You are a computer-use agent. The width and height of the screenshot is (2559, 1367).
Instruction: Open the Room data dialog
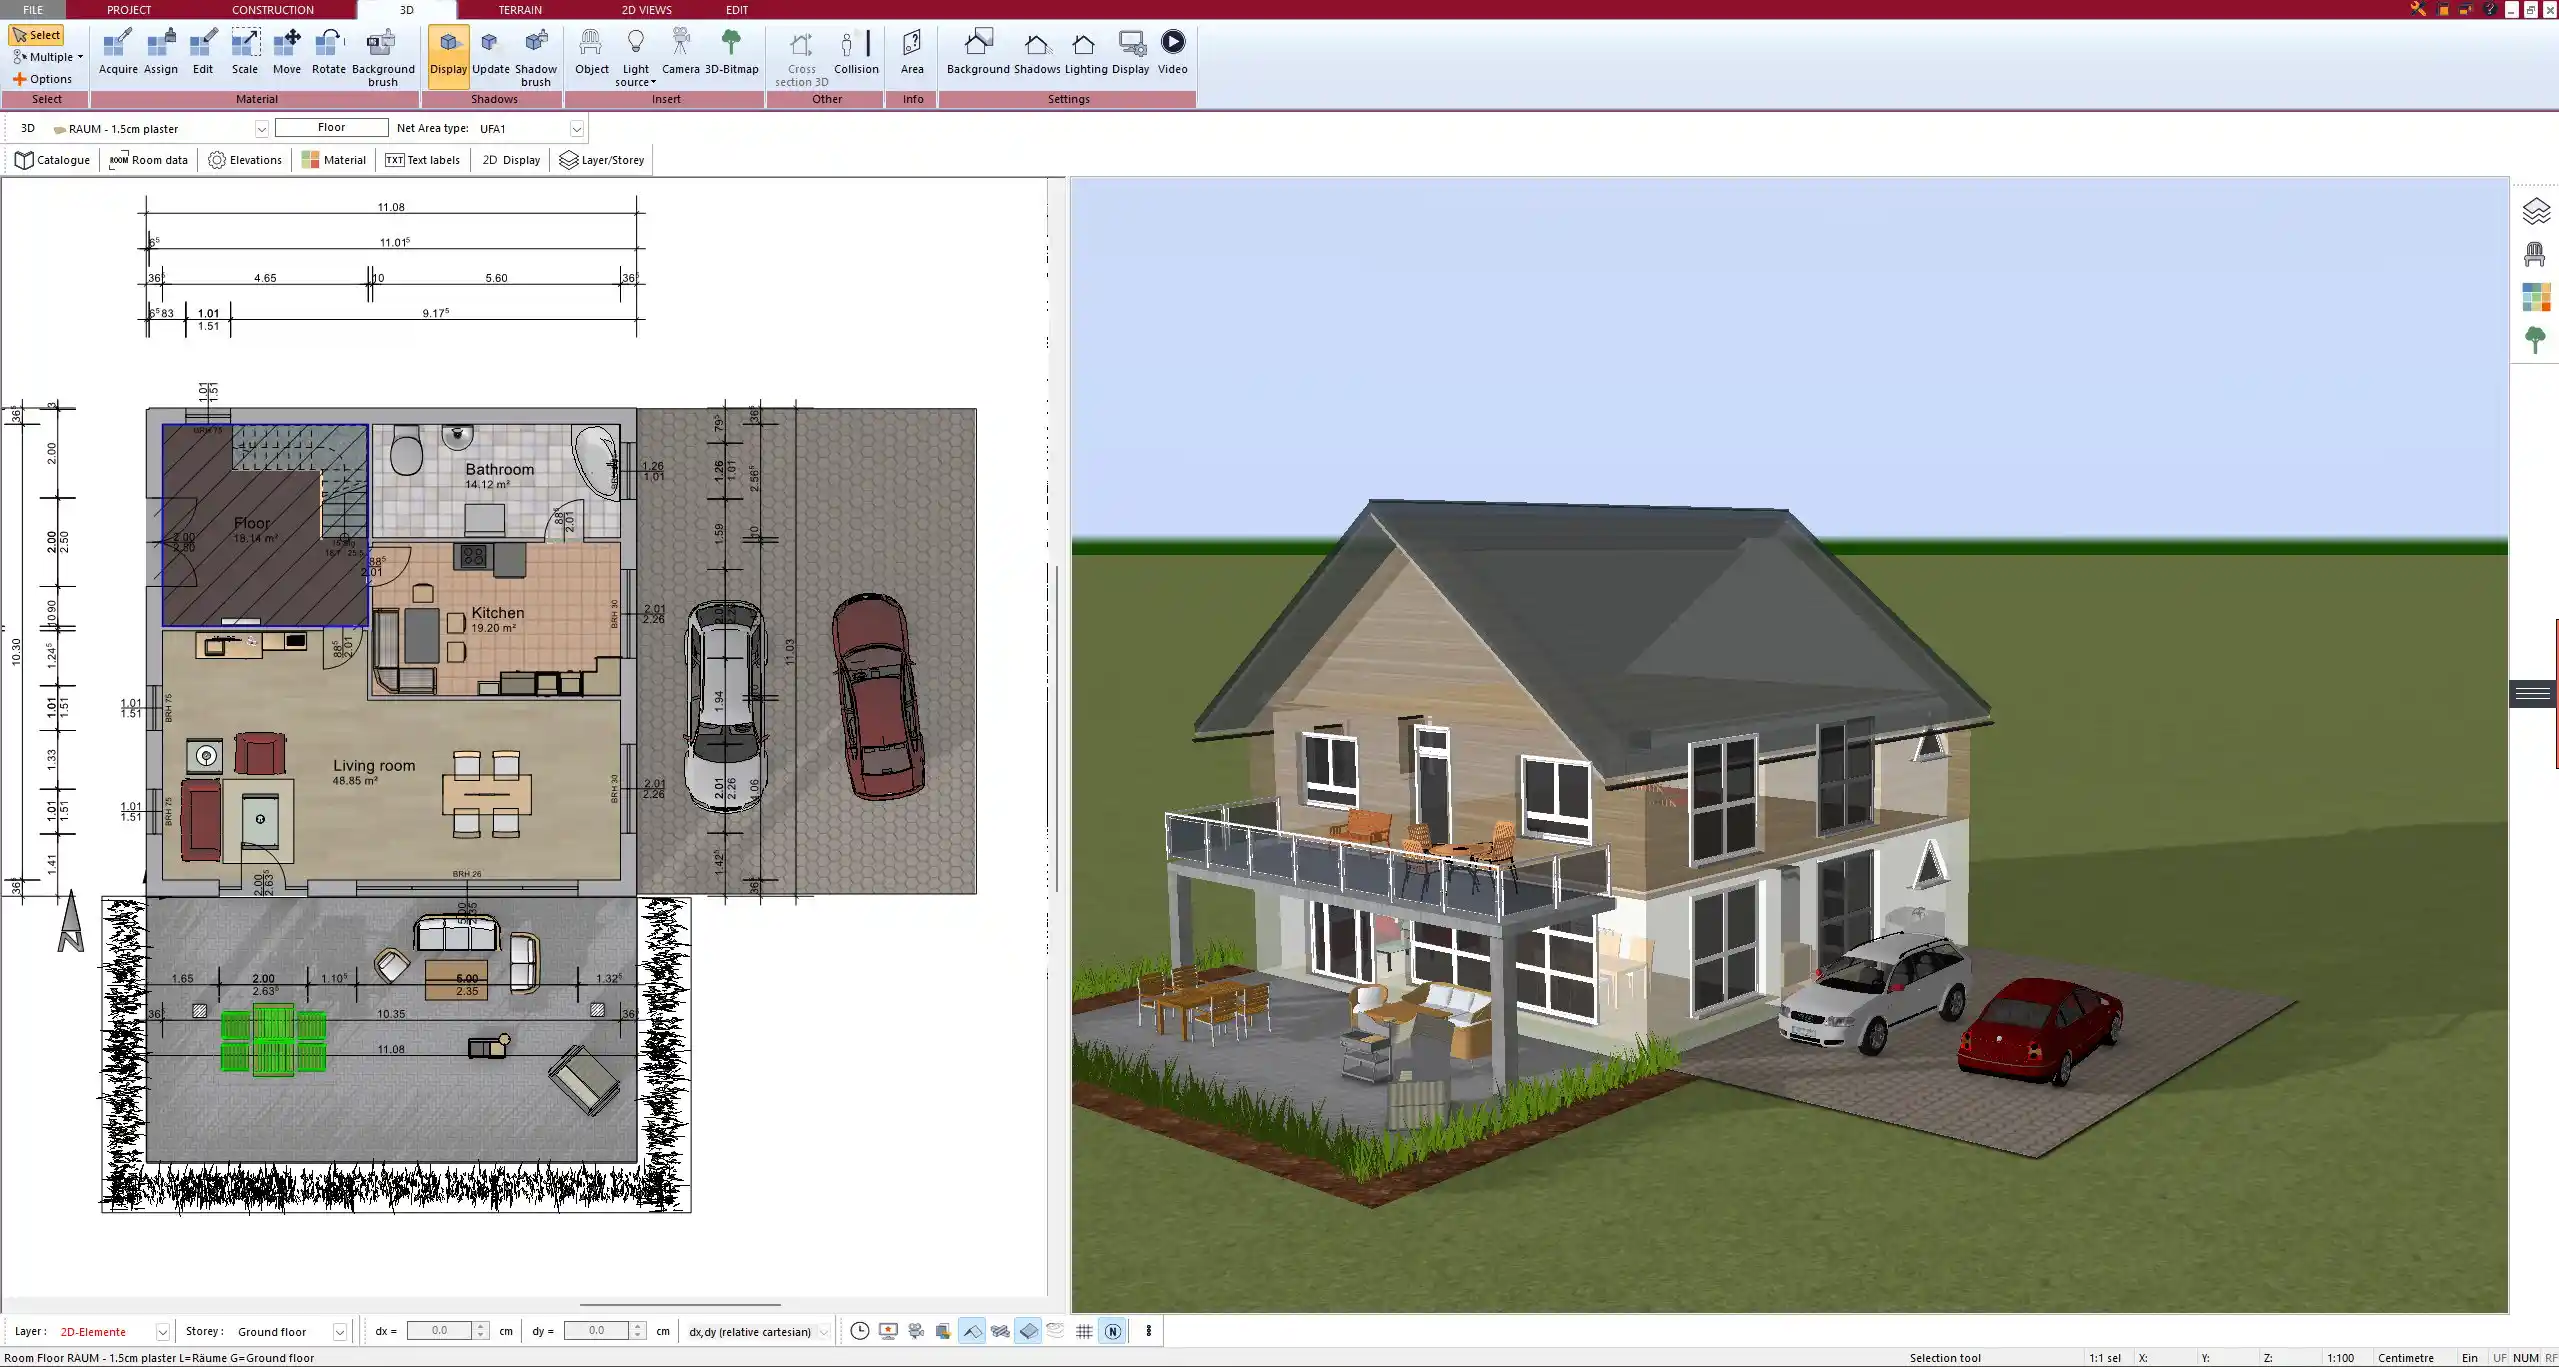point(148,159)
